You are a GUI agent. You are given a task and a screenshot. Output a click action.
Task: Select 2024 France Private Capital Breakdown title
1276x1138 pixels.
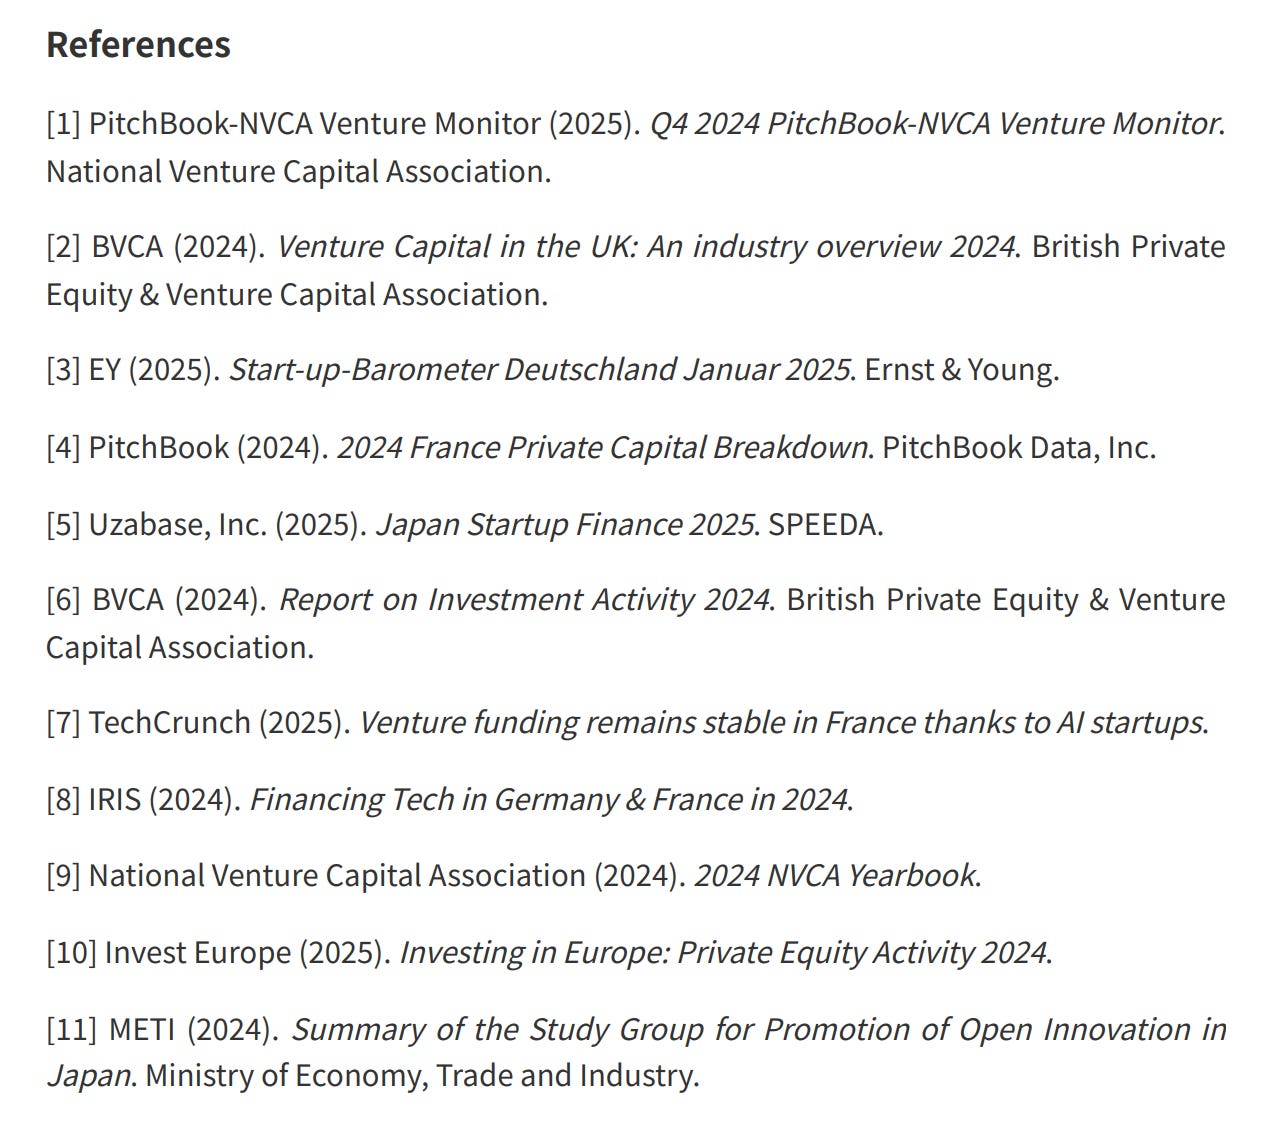tap(602, 447)
